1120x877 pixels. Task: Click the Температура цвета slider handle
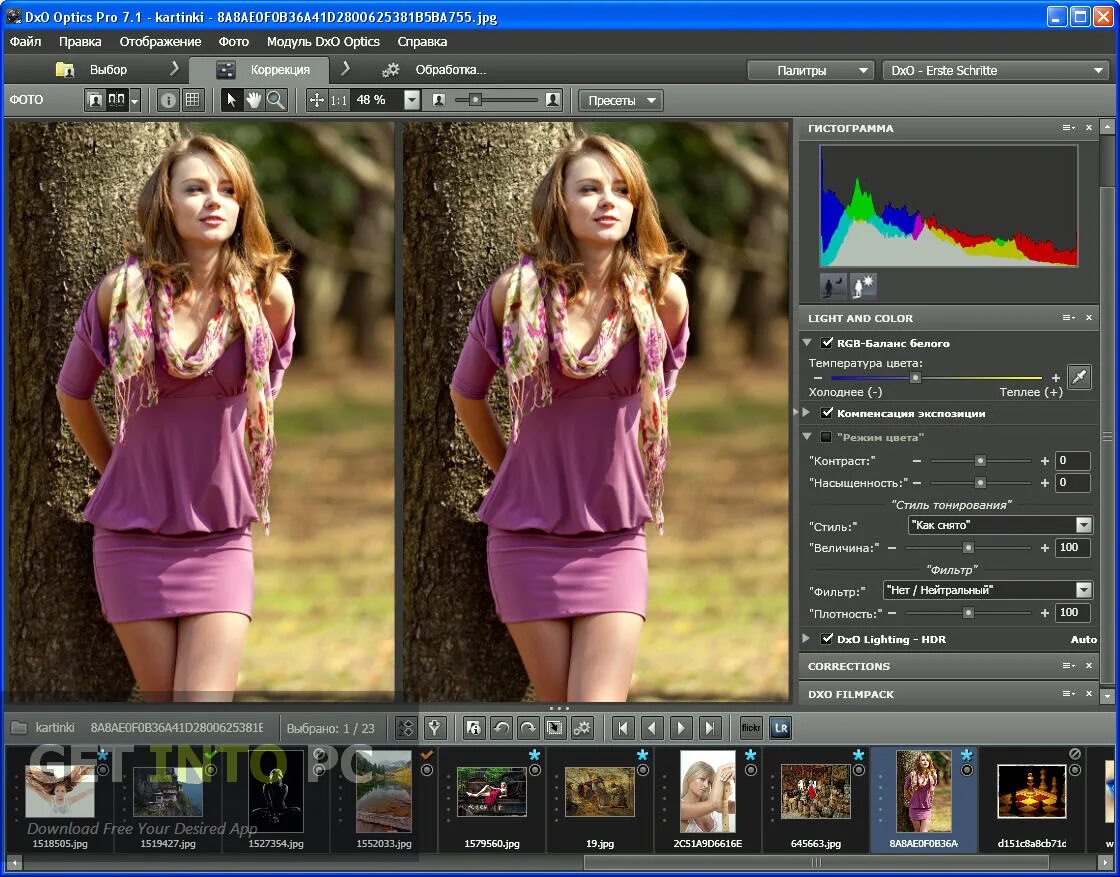(915, 378)
